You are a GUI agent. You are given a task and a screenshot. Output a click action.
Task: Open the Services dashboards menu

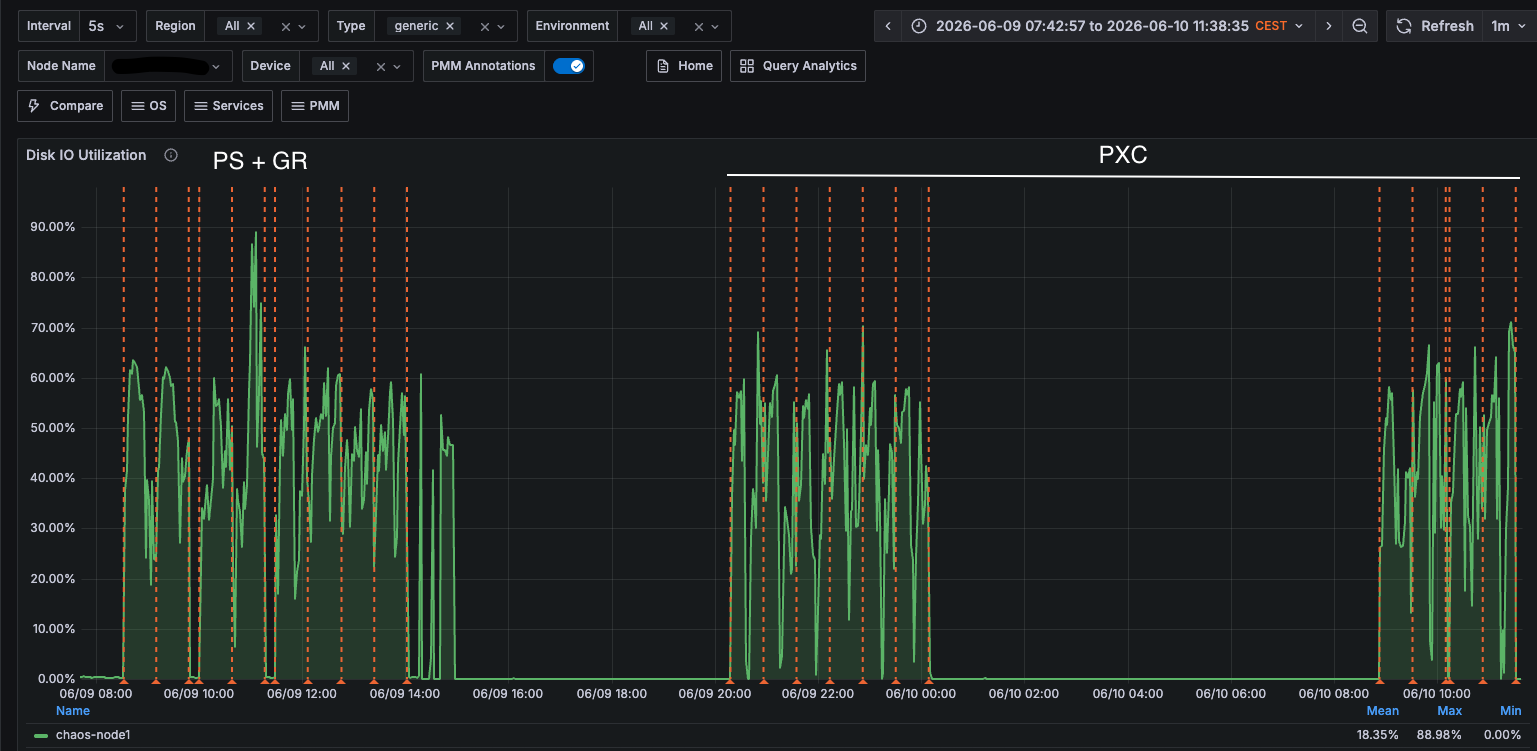pyautogui.click(x=228, y=106)
